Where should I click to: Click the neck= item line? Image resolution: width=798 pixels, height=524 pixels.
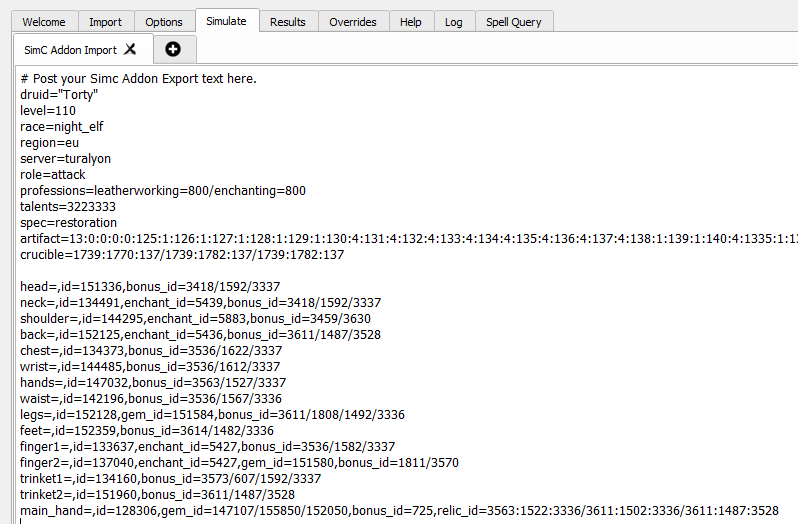pyautogui.click(x=201, y=303)
